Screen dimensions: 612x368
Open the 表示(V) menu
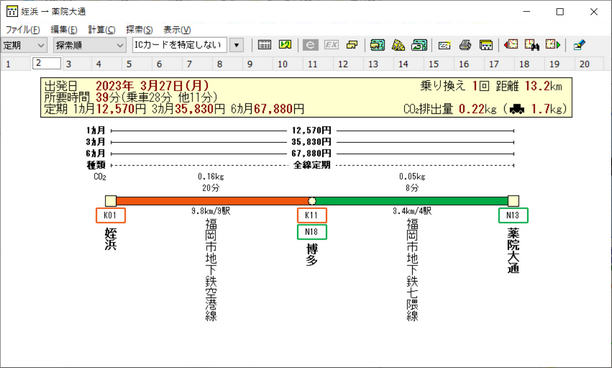[x=177, y=30]
